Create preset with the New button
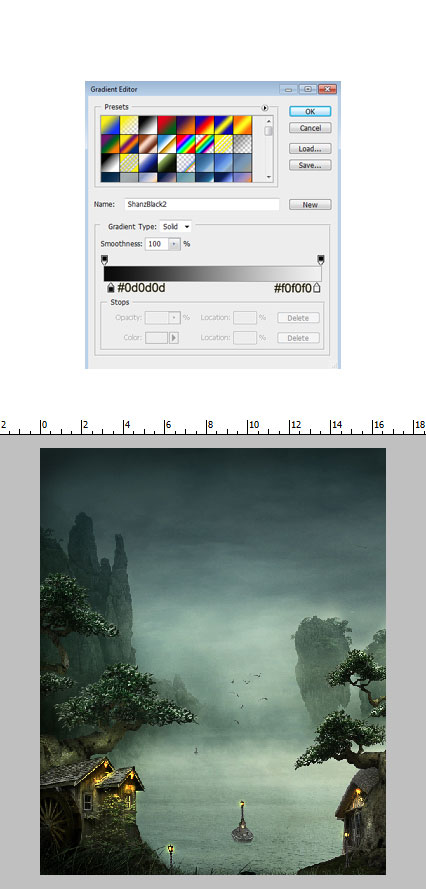This screenshot has height=889, width=426. [310, 205]
